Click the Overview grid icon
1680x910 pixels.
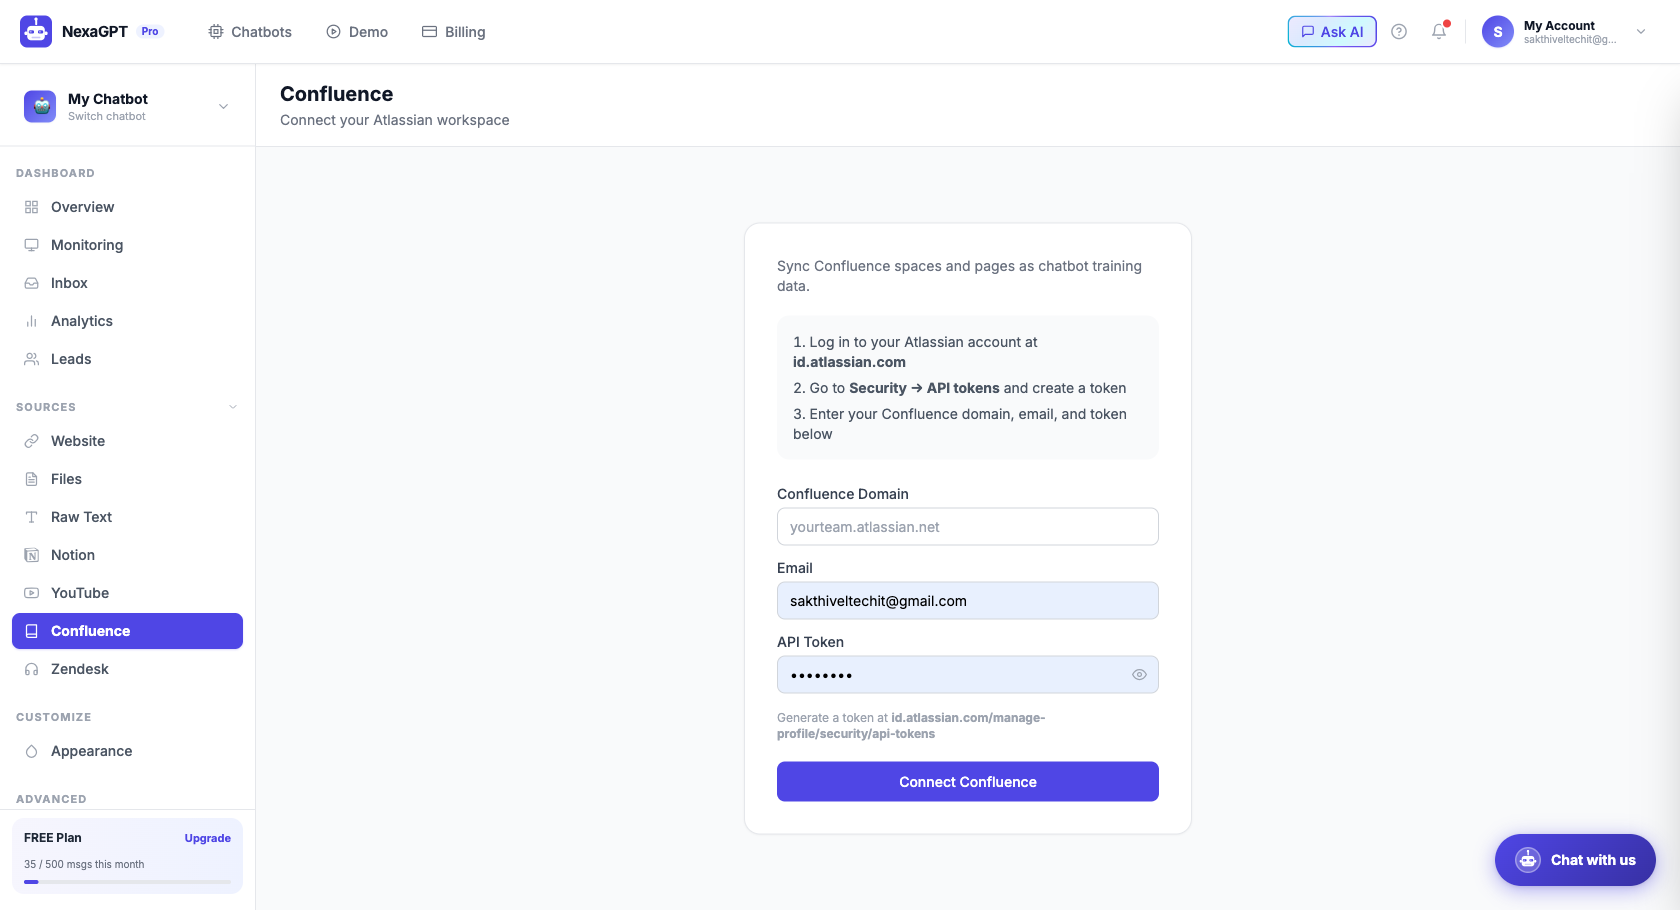[32, 207]
